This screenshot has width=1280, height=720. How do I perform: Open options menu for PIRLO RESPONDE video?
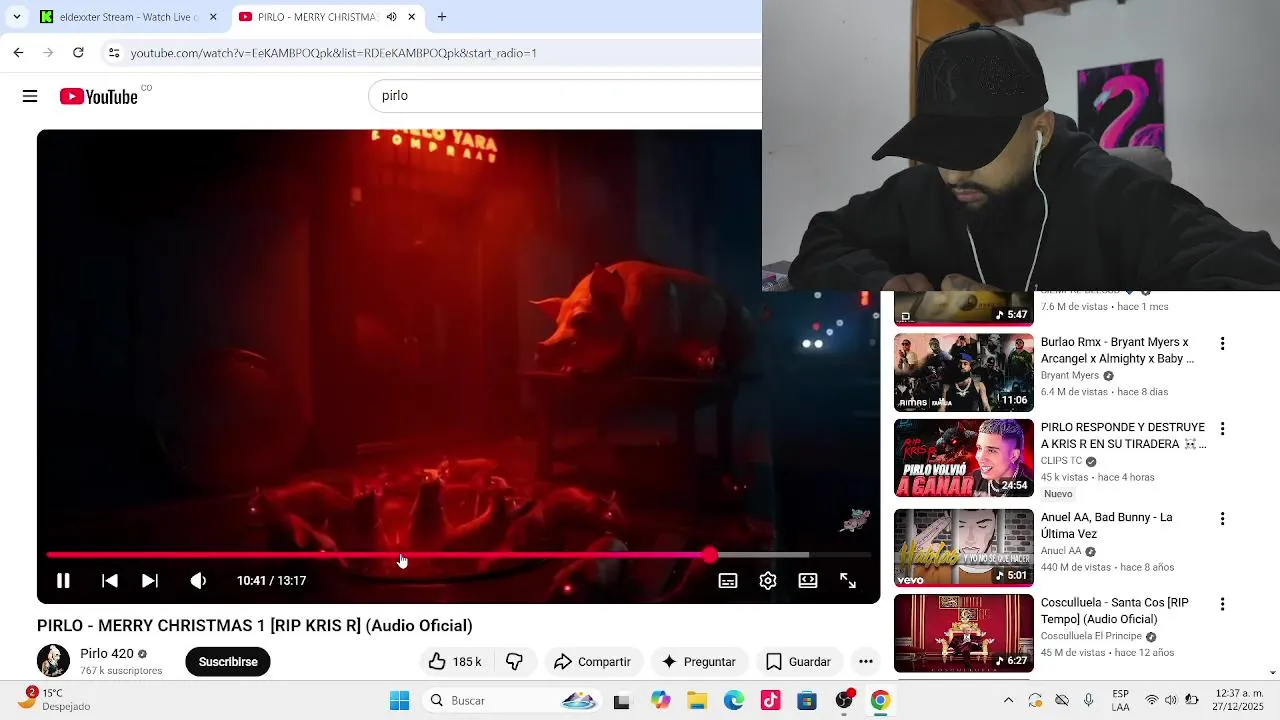(x=1222, y=429)
